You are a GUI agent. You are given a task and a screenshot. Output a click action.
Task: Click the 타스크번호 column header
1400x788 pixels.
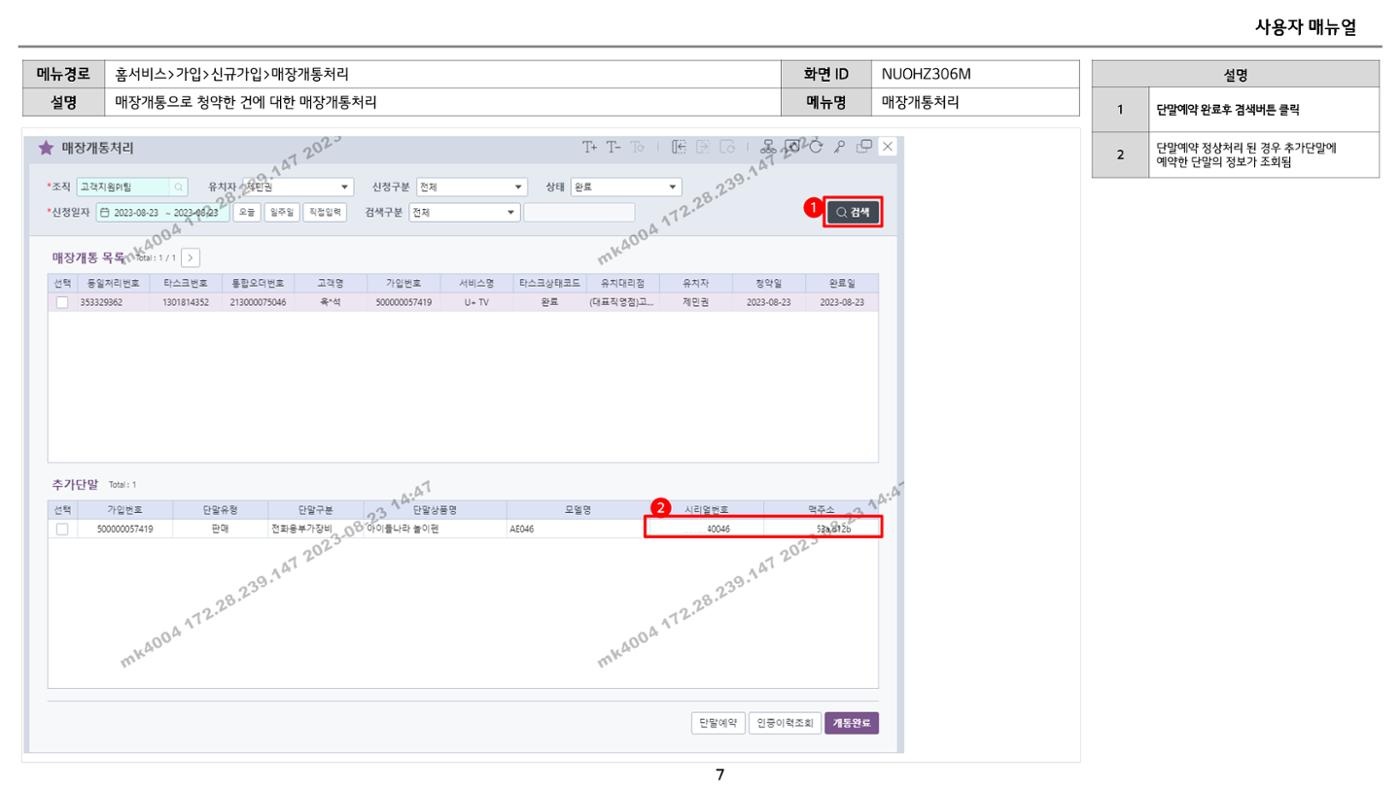pos(186,283)
